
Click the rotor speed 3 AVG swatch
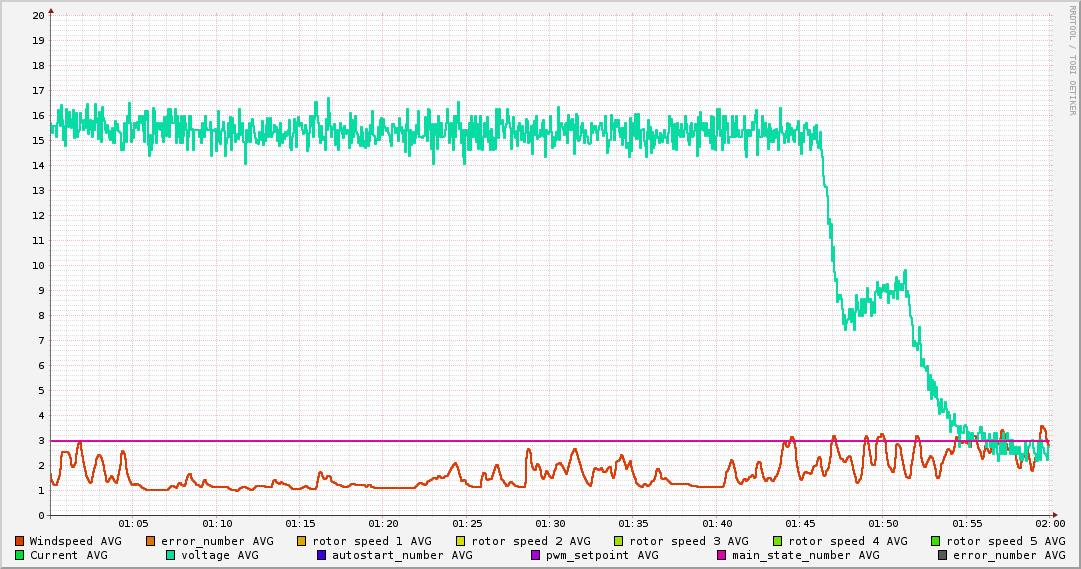click(619, 541)
